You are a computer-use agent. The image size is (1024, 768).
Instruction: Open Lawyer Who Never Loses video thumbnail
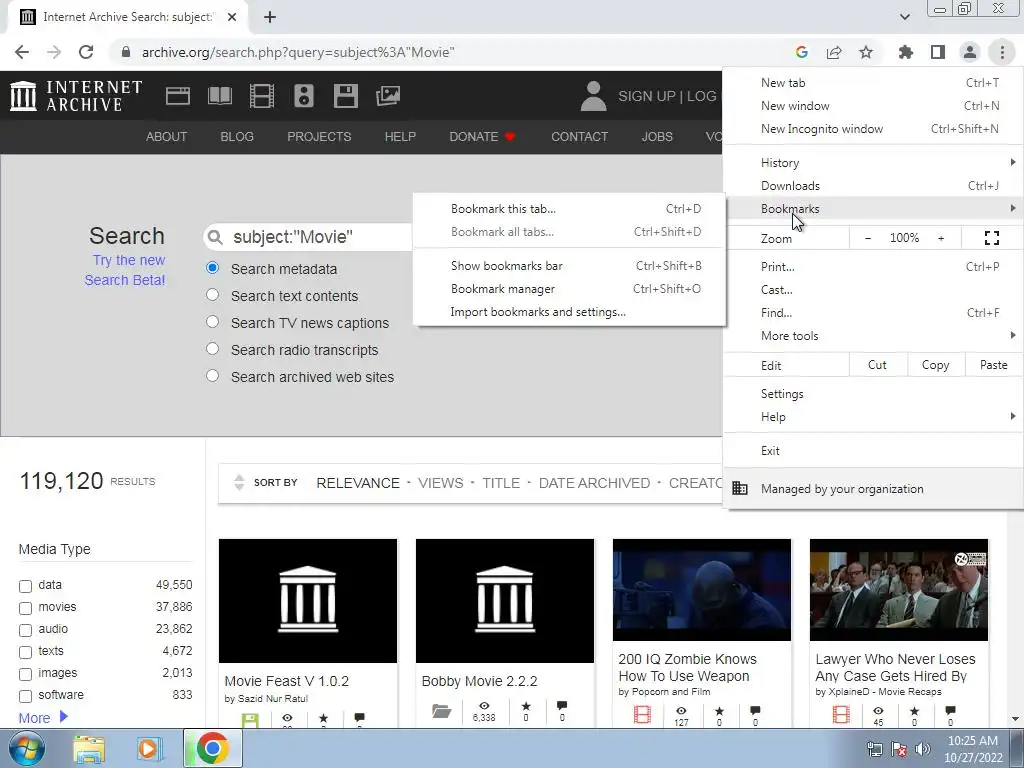(x=899, y=590)
